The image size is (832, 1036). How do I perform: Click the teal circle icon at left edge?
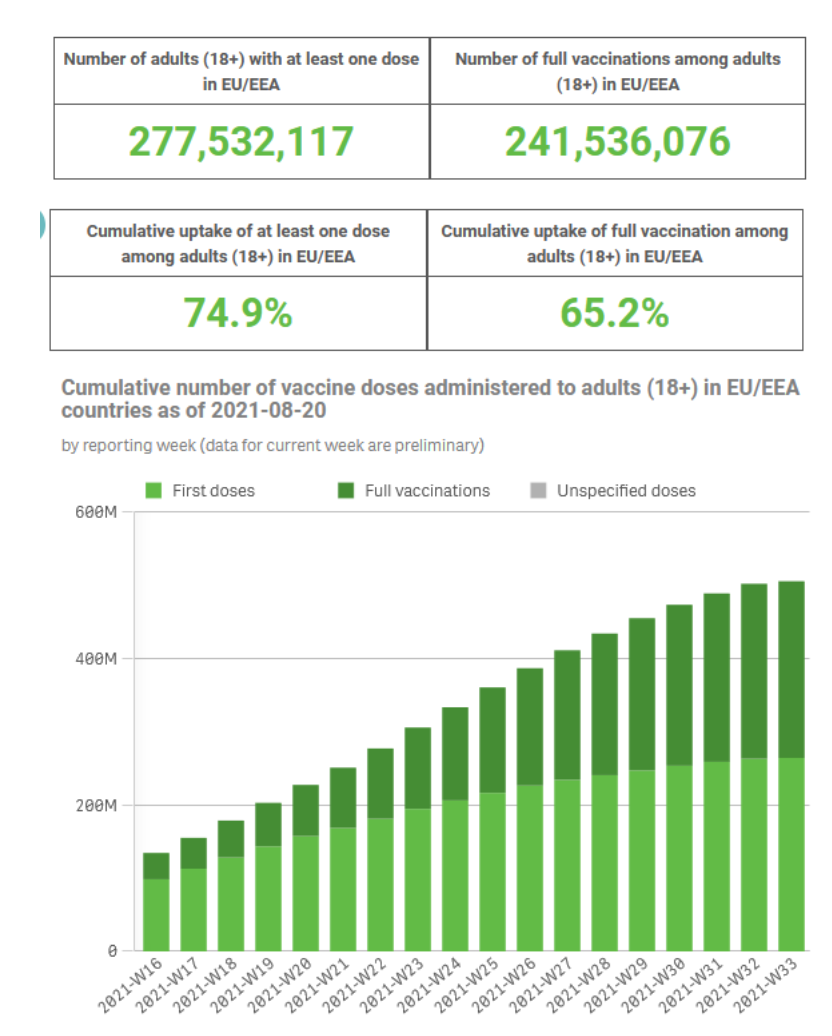coord(41,225)
